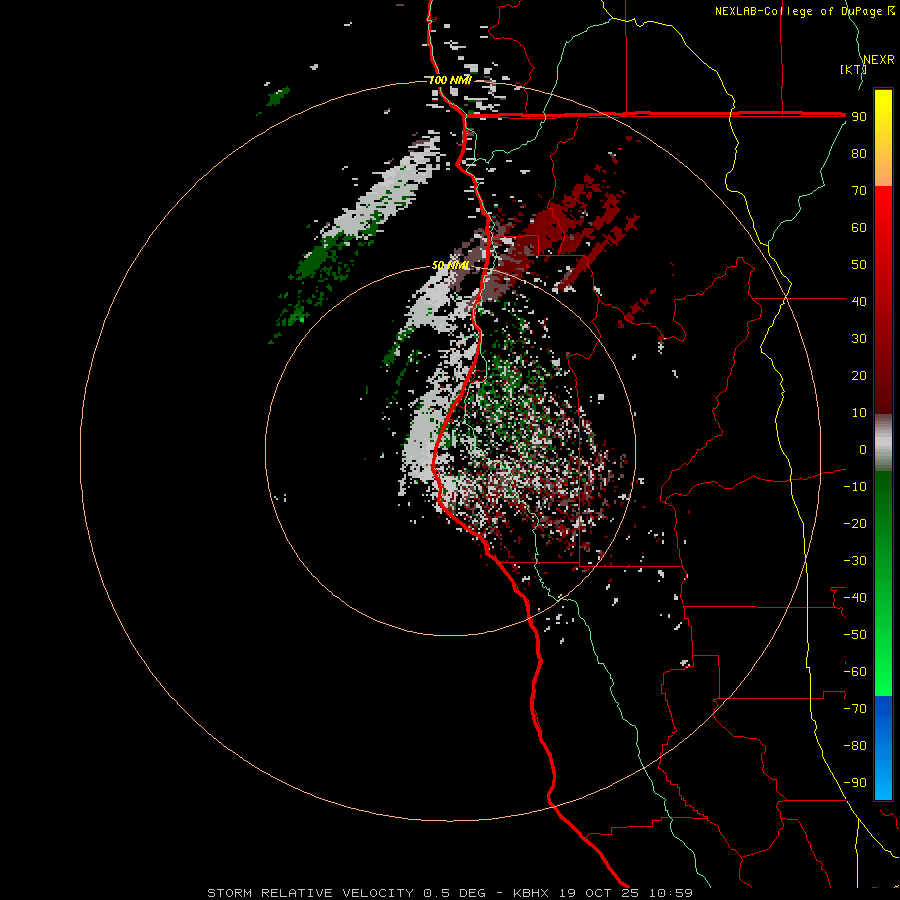Click the positive 40 value on velocity scale

point(859,301)
